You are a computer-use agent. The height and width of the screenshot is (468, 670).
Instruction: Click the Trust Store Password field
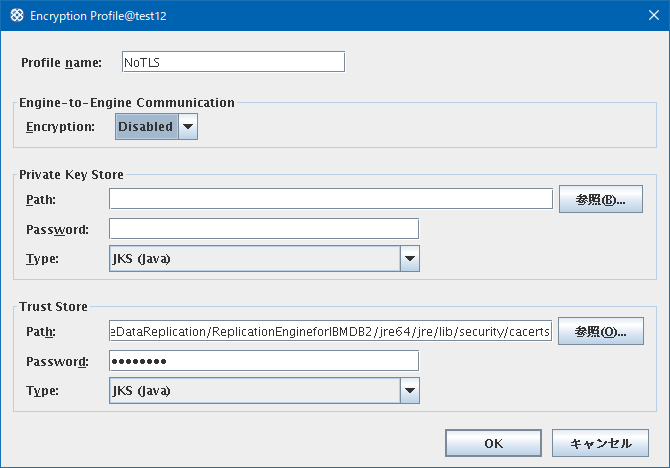(264, 361)
